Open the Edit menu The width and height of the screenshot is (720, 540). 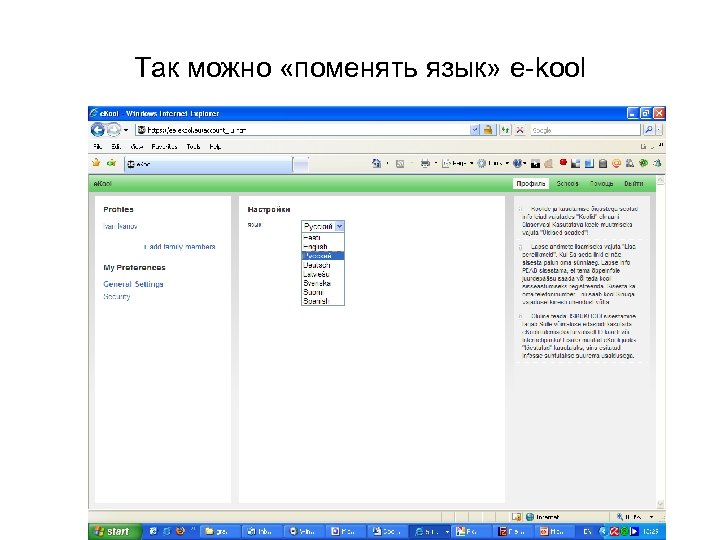116,146
